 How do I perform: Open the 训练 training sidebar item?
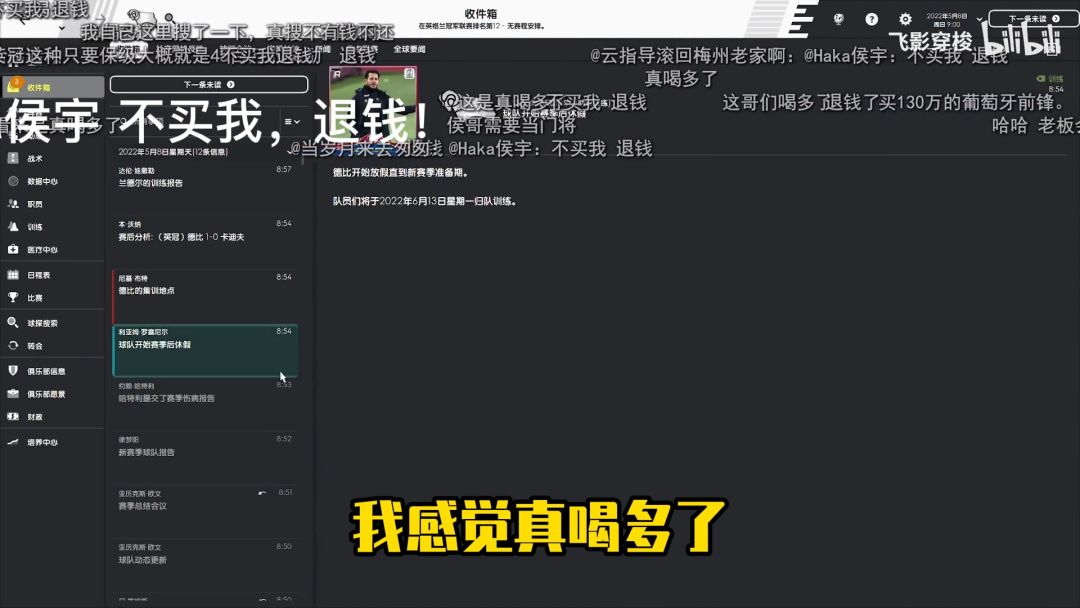coord(52,227)
